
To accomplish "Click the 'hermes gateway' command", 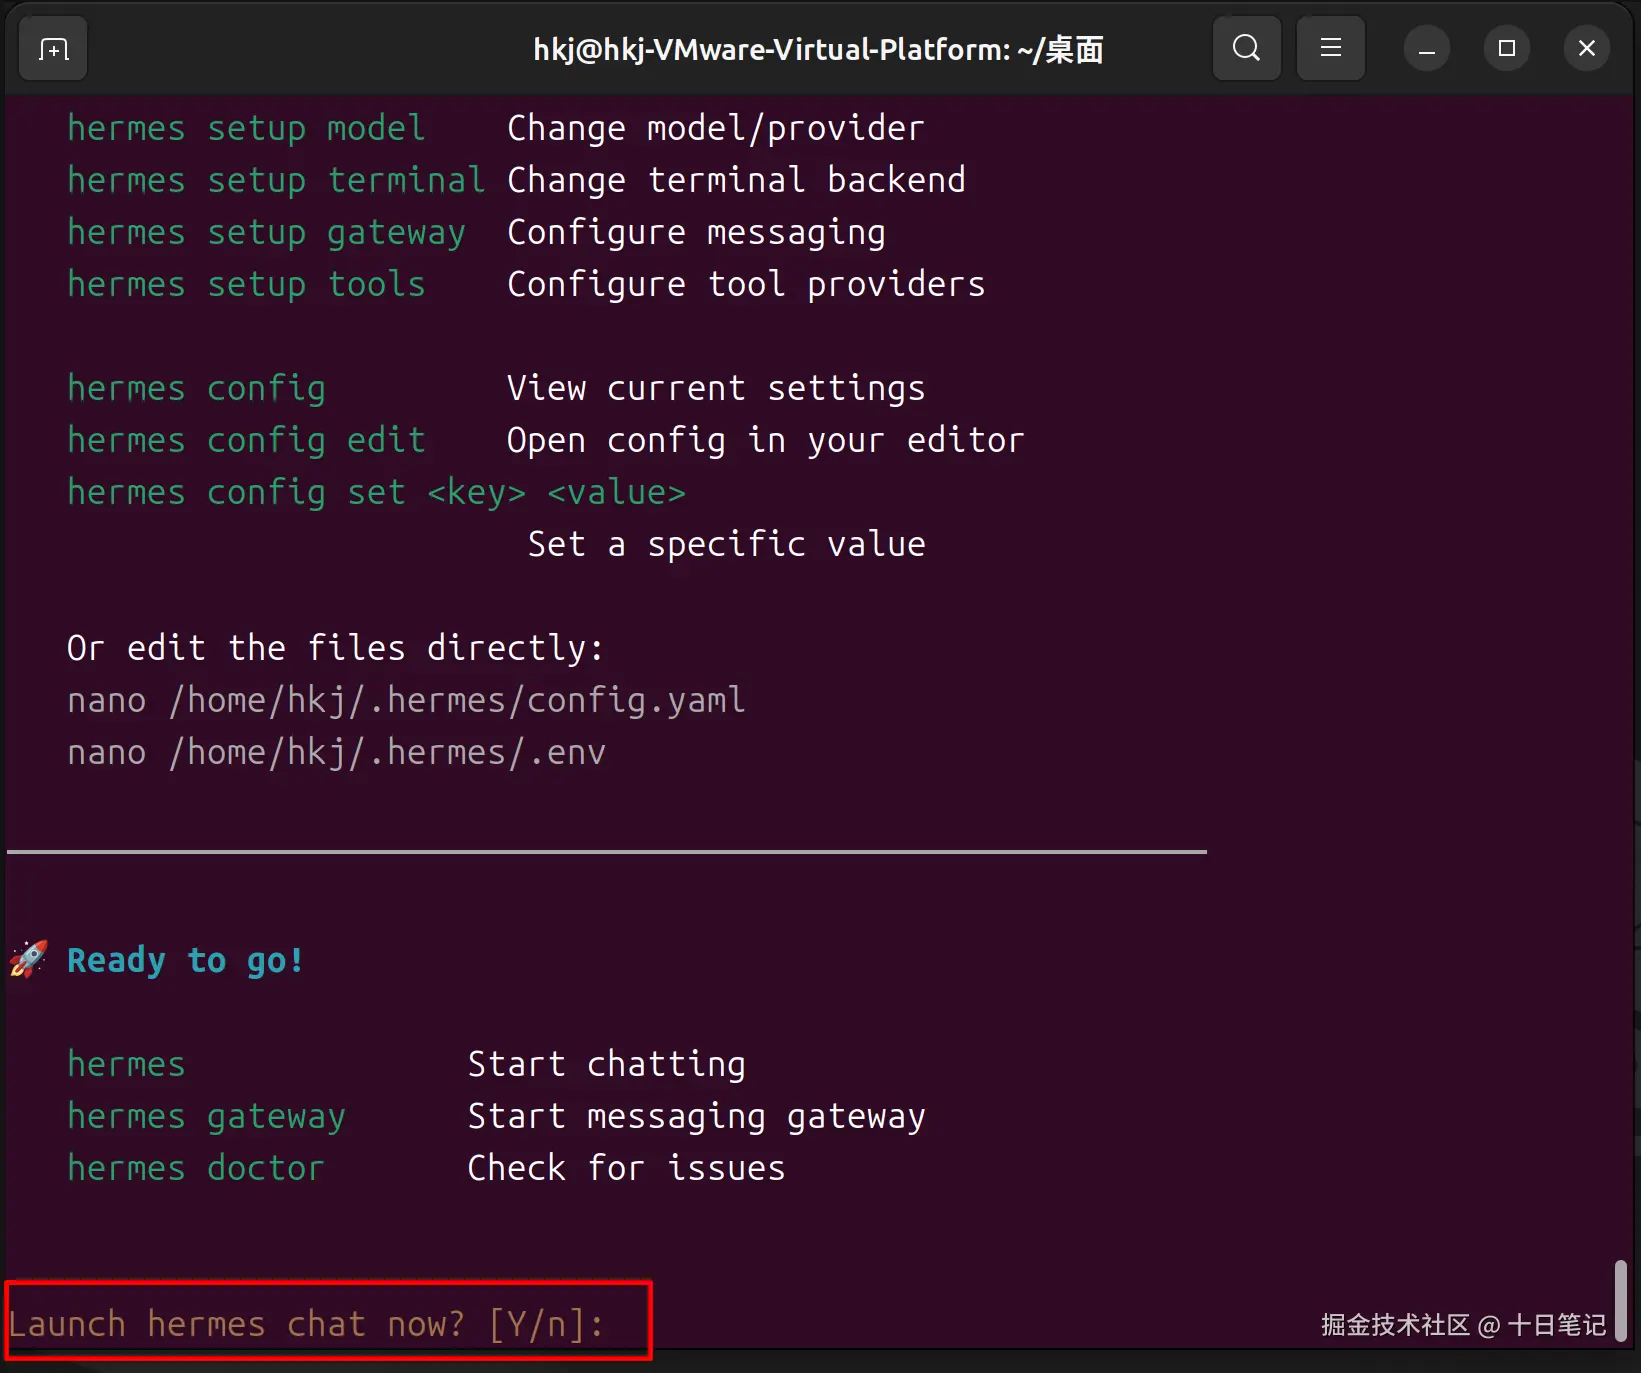I will point(206,1116).
